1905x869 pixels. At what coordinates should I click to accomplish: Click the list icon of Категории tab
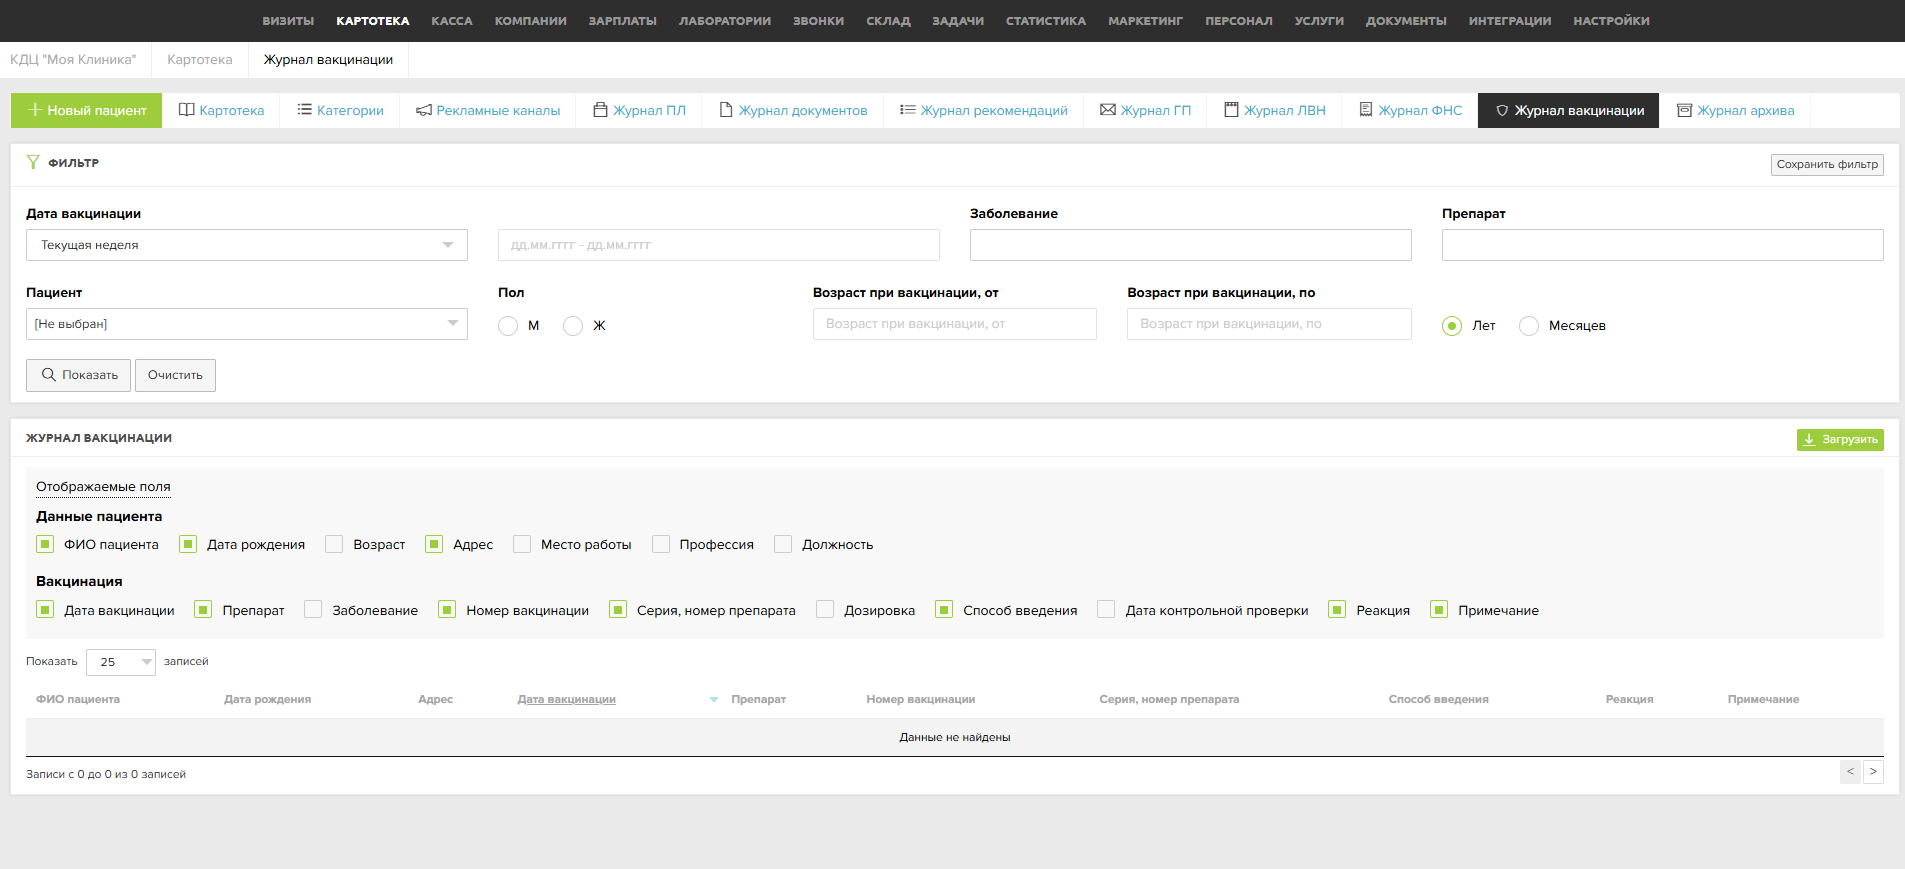305,110
